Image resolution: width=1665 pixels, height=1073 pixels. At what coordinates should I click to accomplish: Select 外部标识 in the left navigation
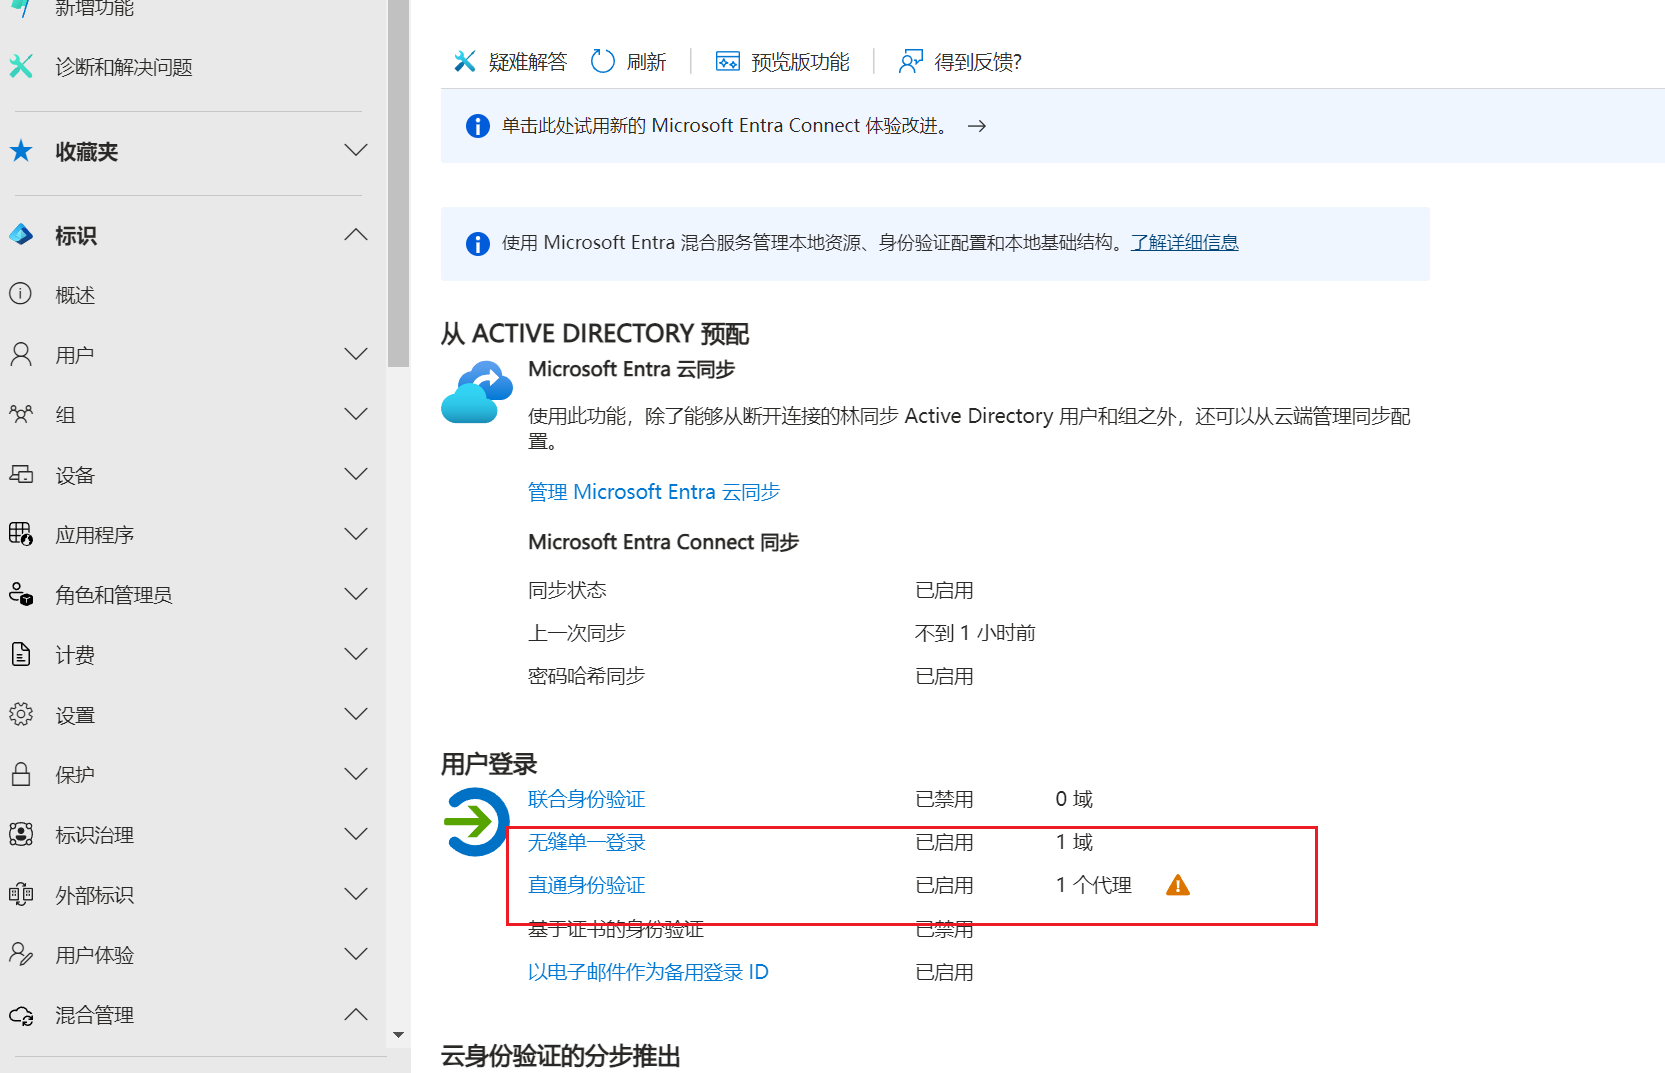(95, 895)
